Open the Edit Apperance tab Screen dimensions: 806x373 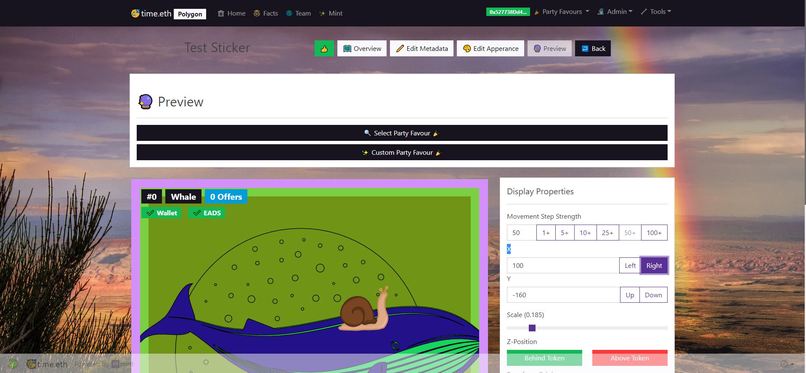[490, 48]
